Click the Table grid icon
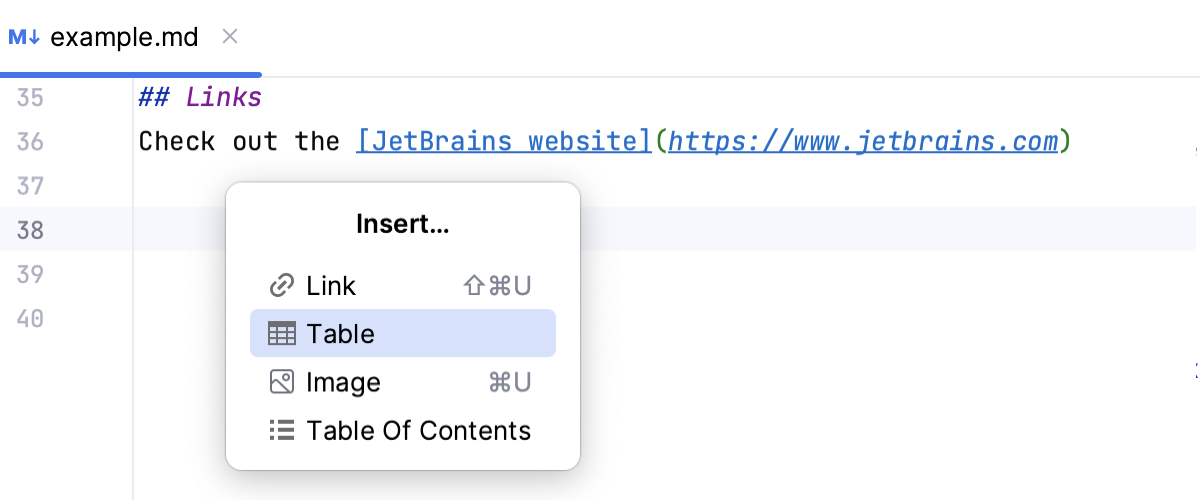This screenshot has width=1200, height=500. pyautogui.click(x=282, y=334)
